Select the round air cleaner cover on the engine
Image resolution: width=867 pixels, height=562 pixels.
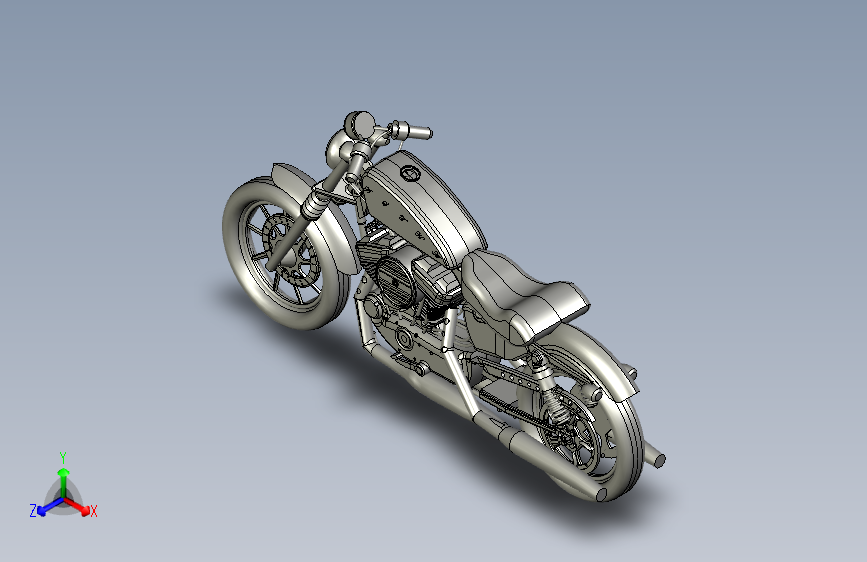394,284
